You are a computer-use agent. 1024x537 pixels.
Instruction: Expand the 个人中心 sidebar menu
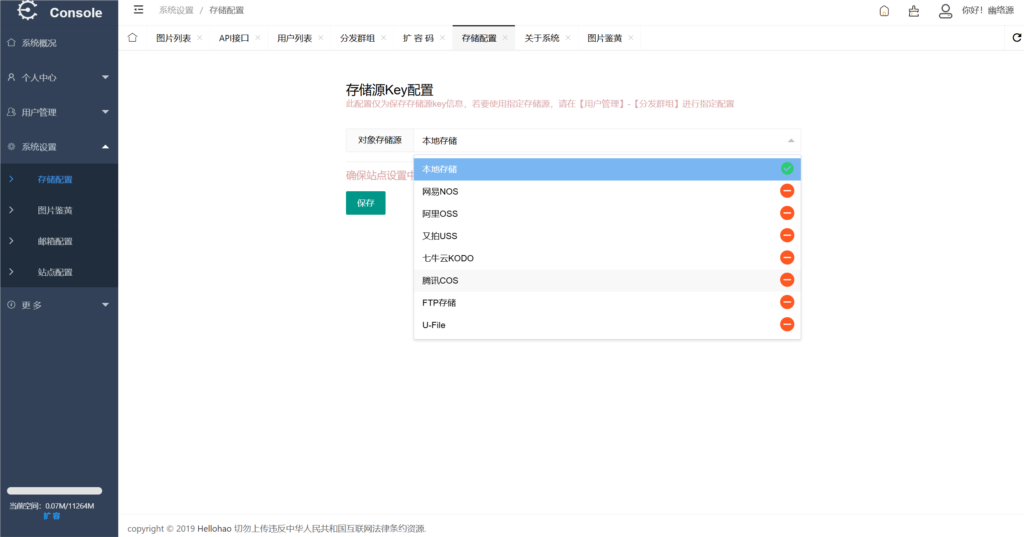click(x=59, y=77)
